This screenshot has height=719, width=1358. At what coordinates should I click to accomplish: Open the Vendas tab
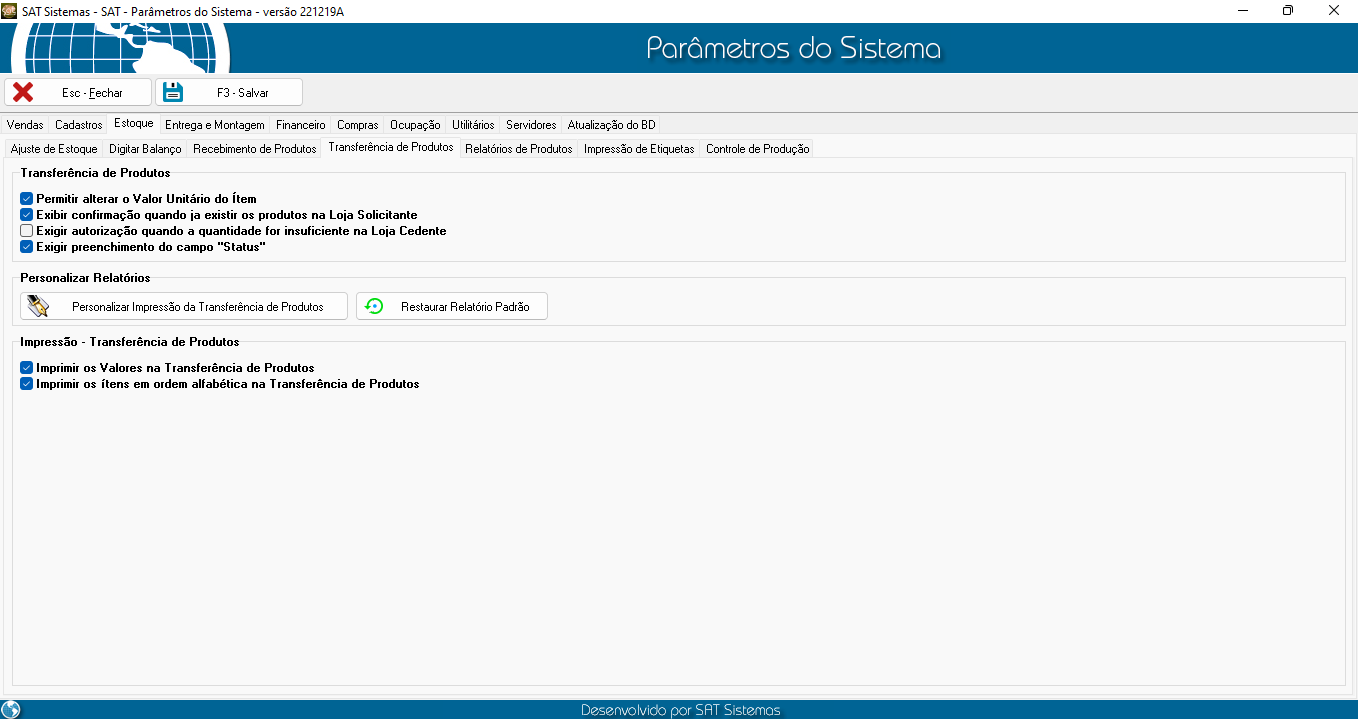pyautogui.click(x=25, y=125)
